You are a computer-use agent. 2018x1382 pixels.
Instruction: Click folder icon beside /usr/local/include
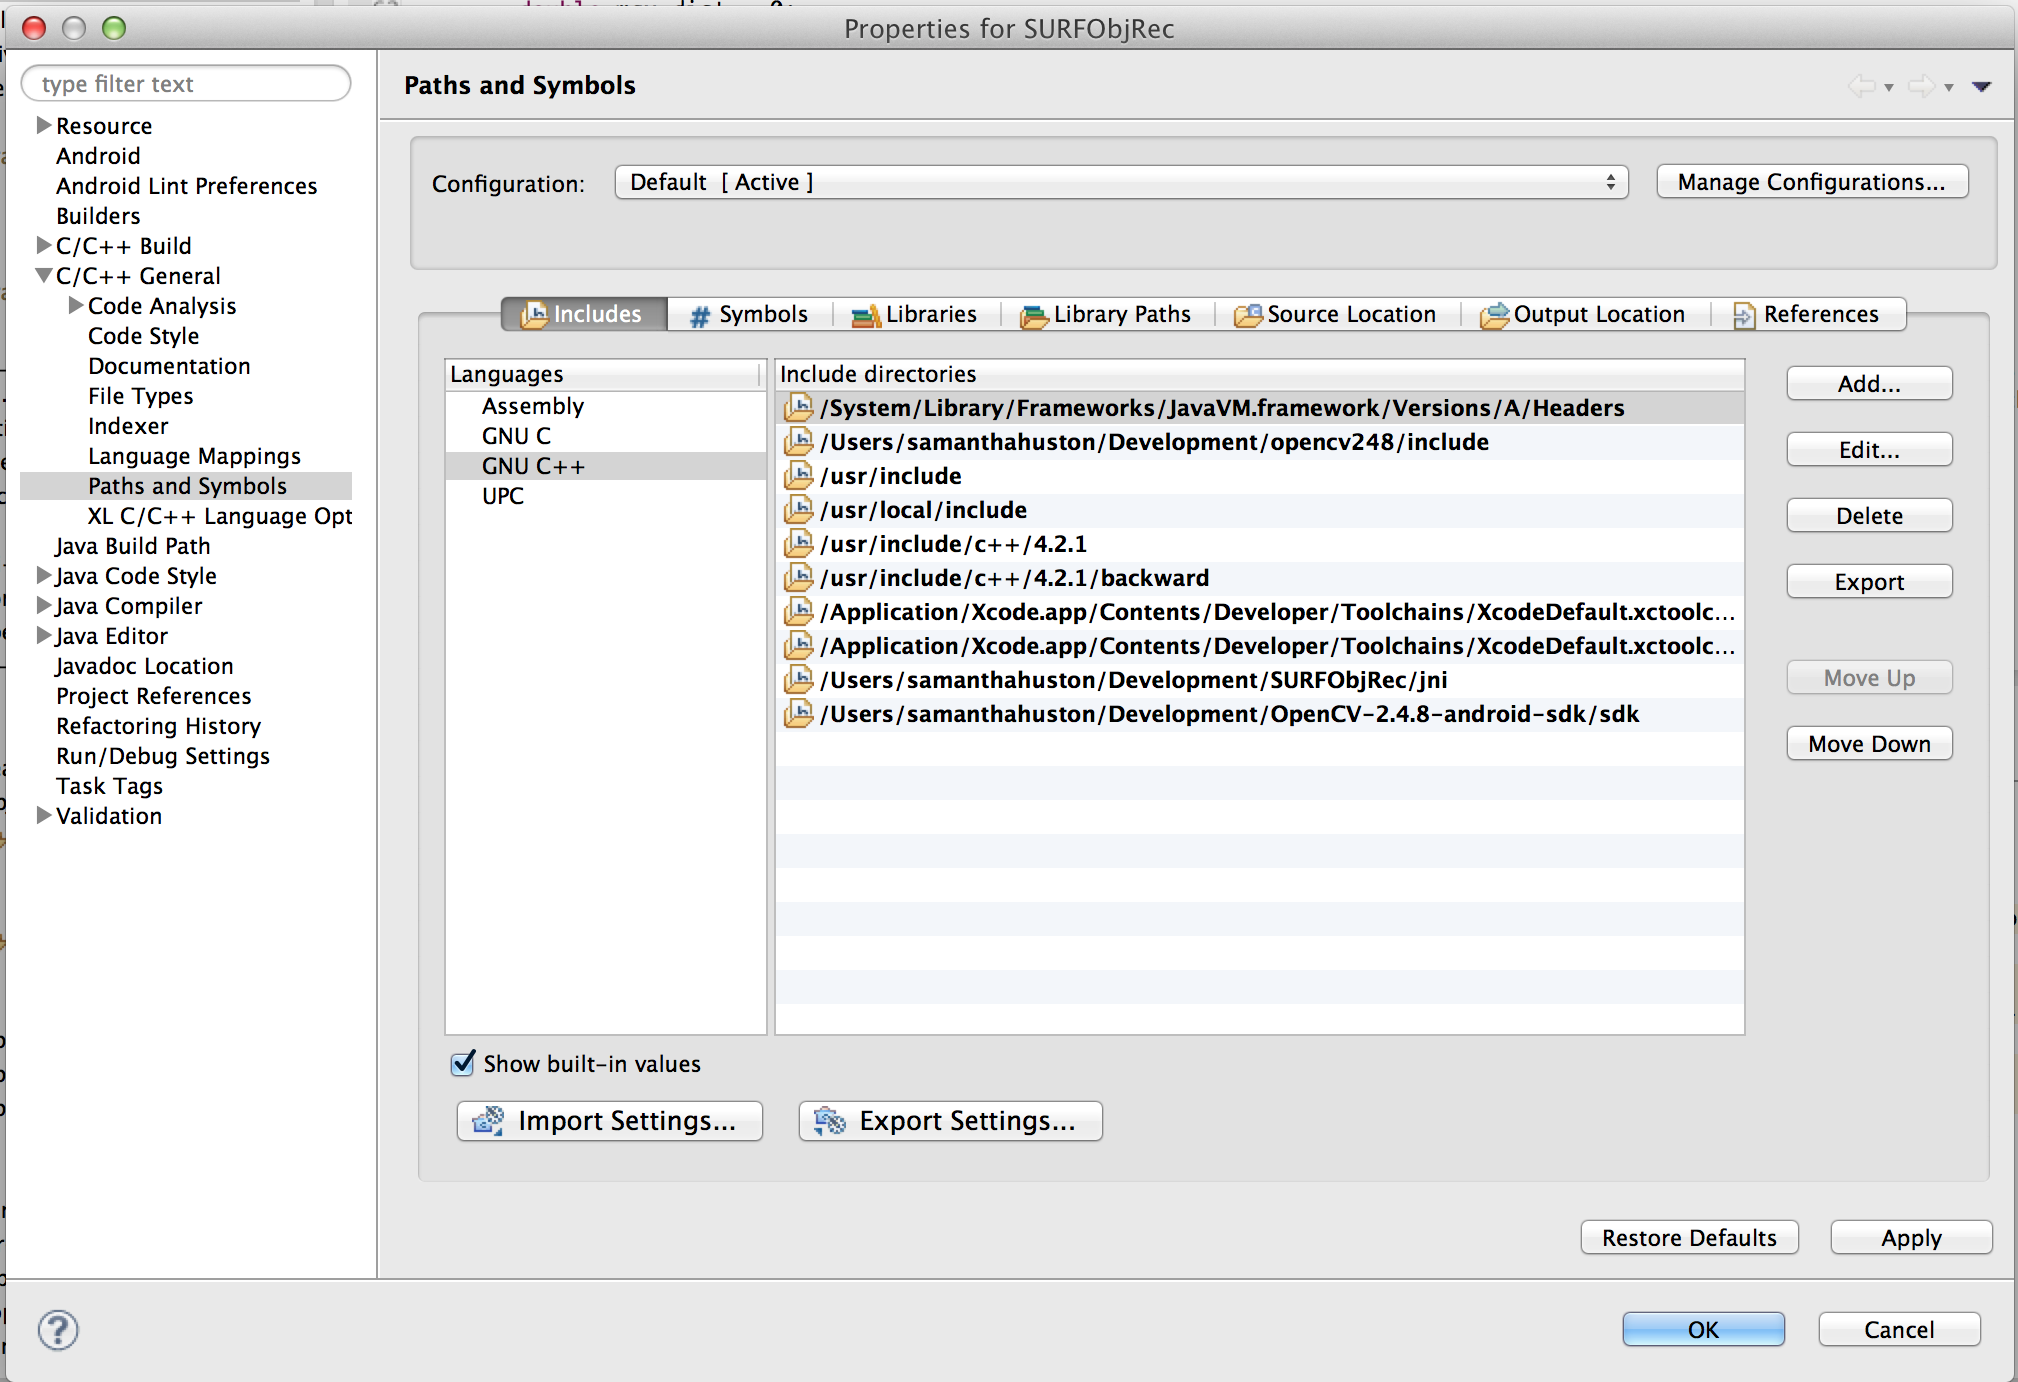[x=798, y=509]
